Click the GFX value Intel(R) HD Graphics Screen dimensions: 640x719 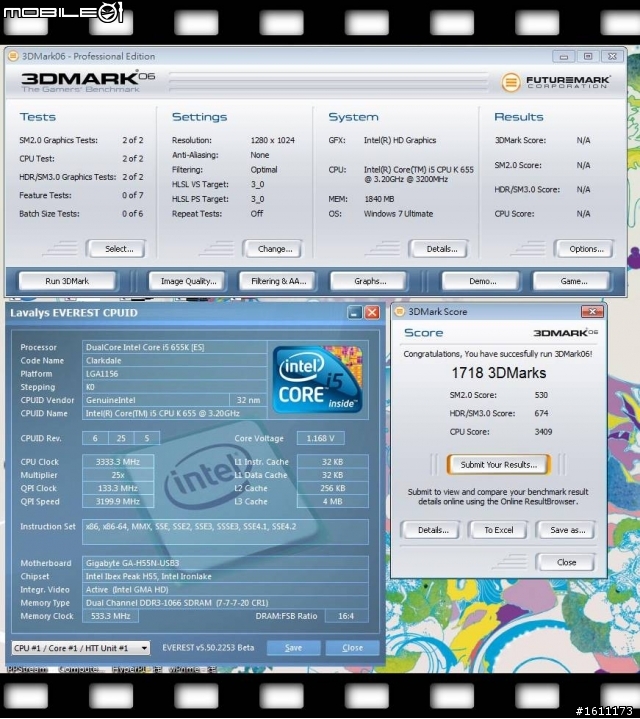400,140
